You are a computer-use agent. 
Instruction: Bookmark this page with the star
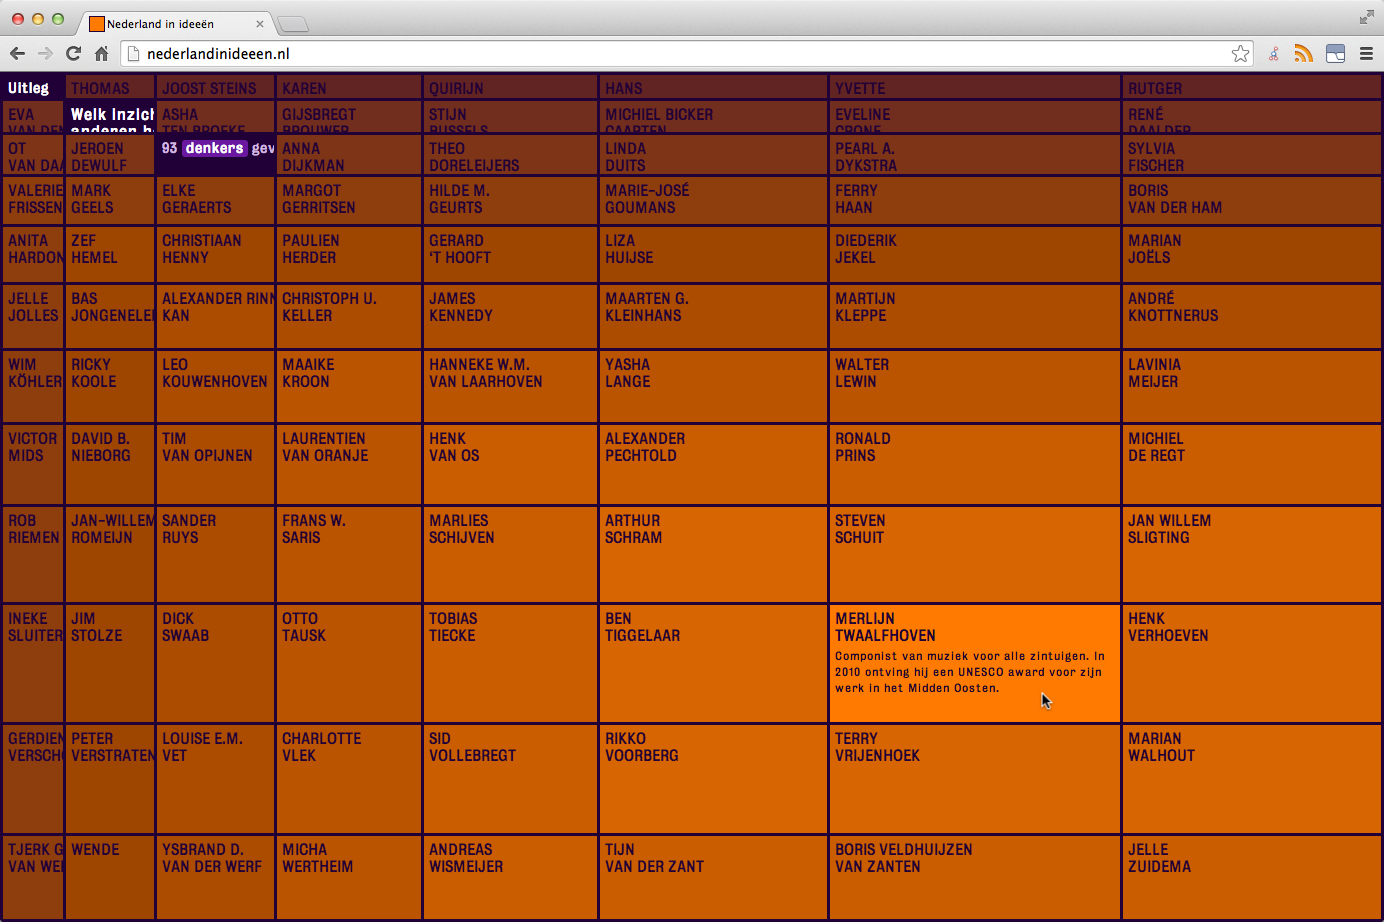coord(1240,54)
